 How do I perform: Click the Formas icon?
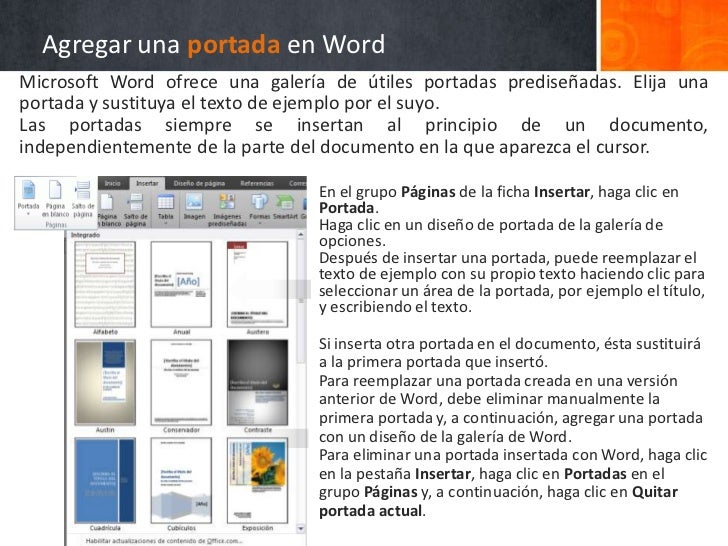coord(259,202)
